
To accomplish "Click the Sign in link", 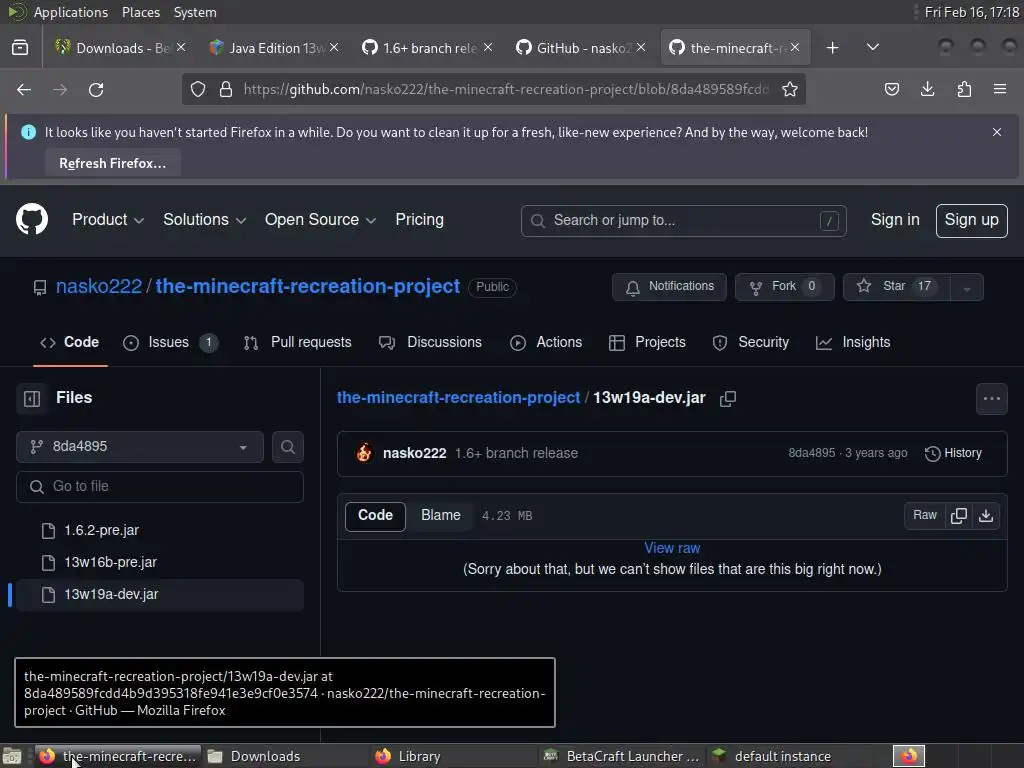I will point(895,220).
